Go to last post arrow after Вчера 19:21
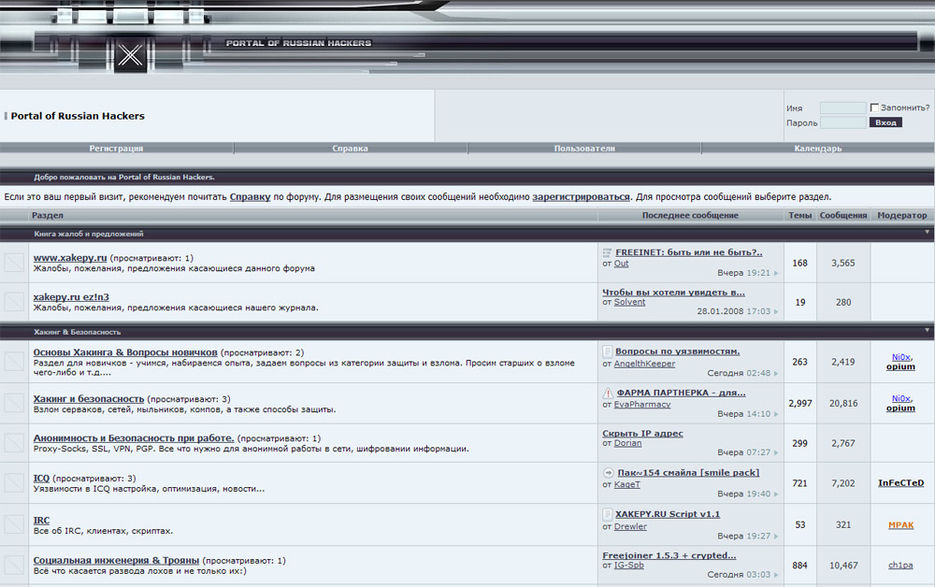The image size is (935, 587). tap(776, 273)
